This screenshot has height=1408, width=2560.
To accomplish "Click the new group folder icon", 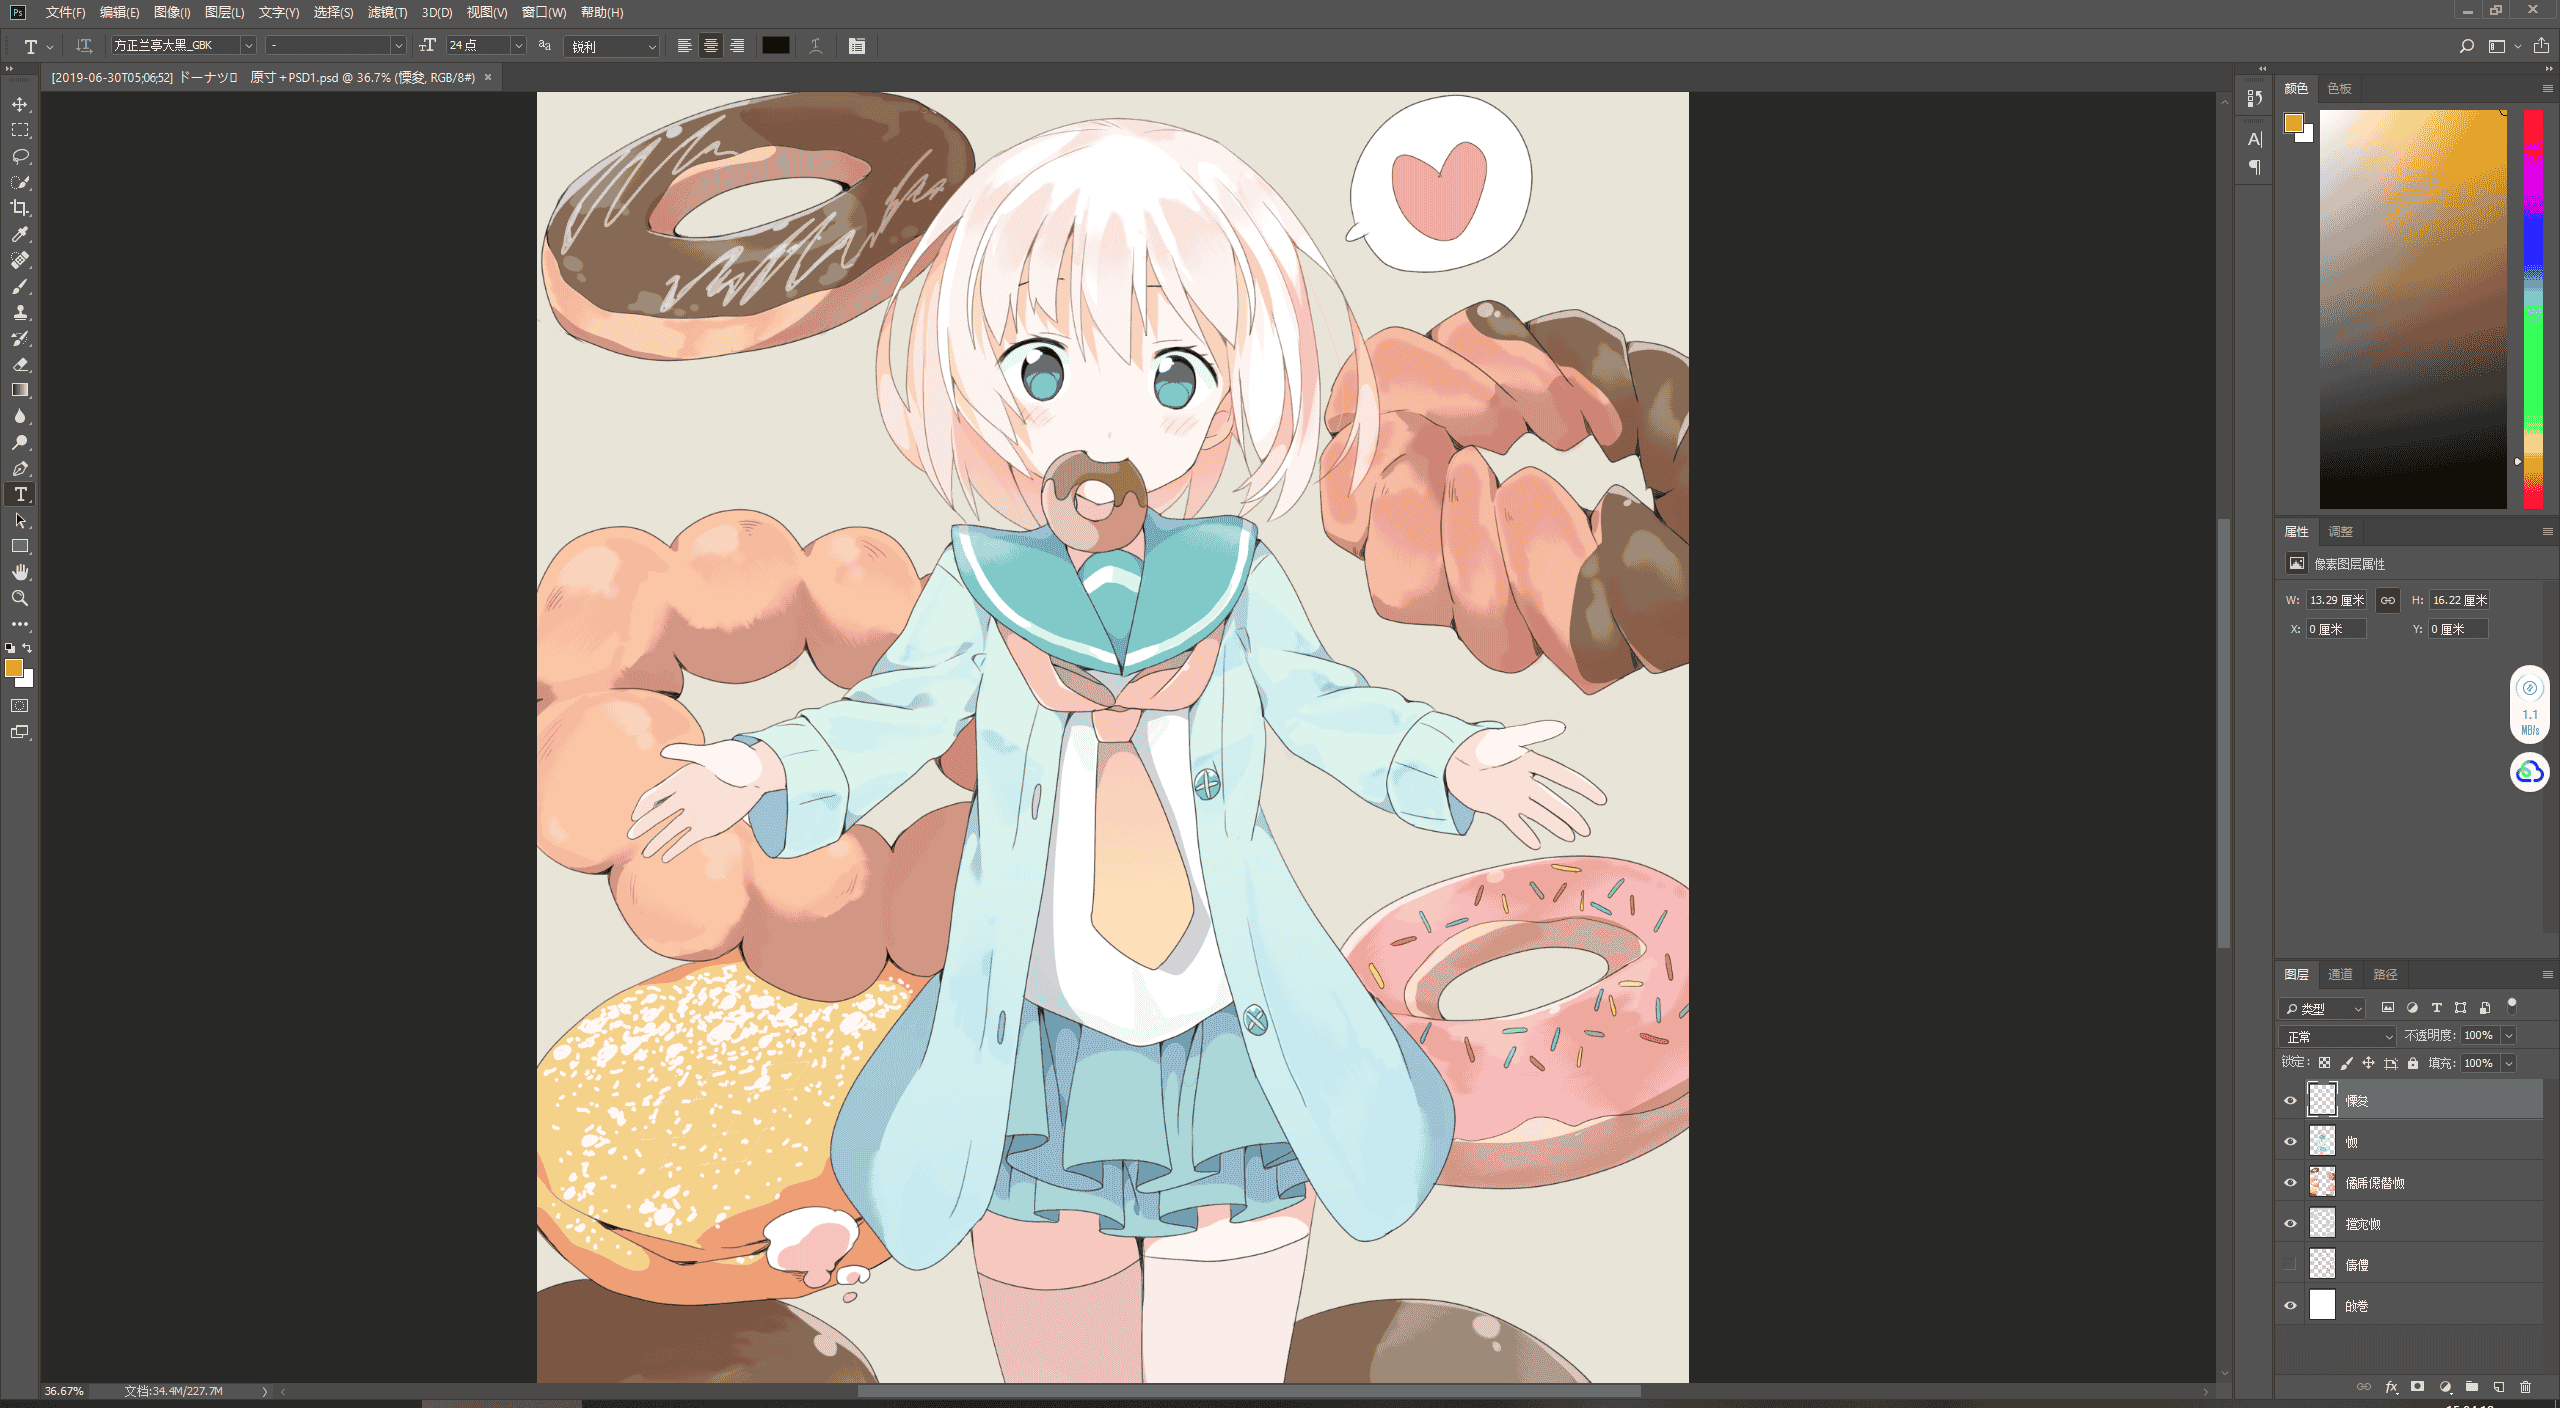I will [x=2471, y=1387].
